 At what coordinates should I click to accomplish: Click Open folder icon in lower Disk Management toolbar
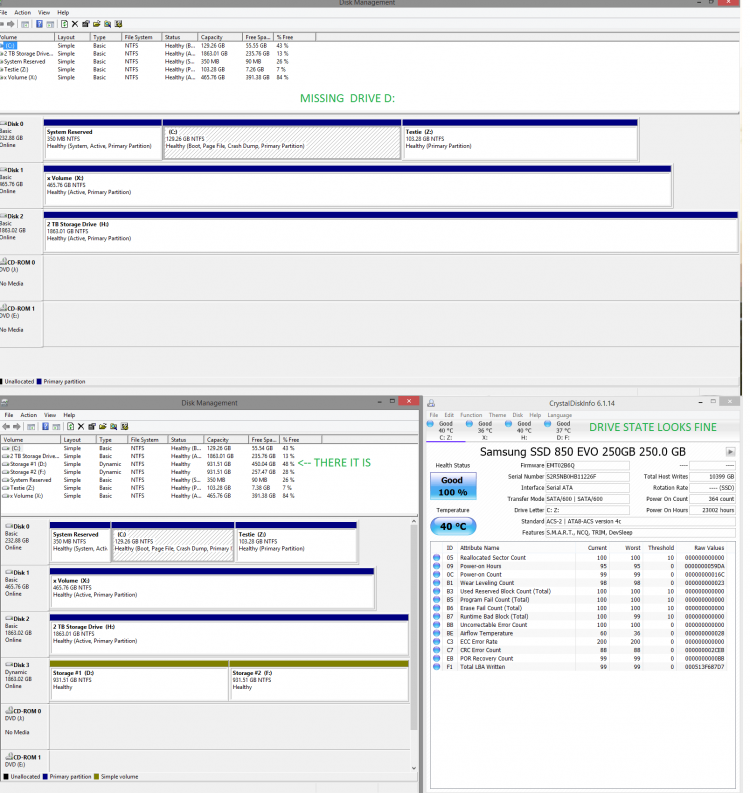pos(103,426)
